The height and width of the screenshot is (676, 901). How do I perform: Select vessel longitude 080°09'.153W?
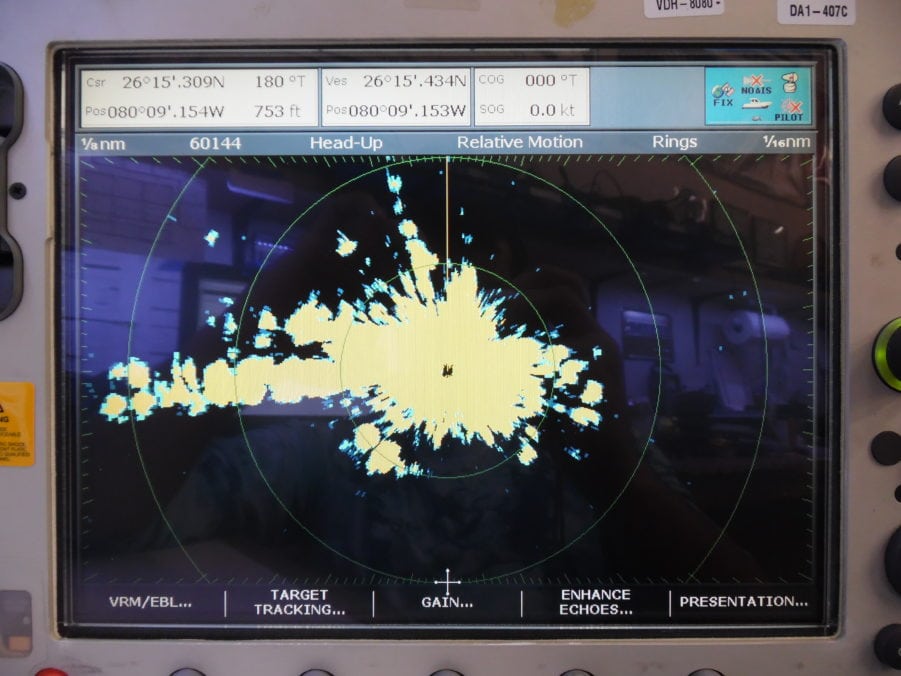tap(407, 110)
